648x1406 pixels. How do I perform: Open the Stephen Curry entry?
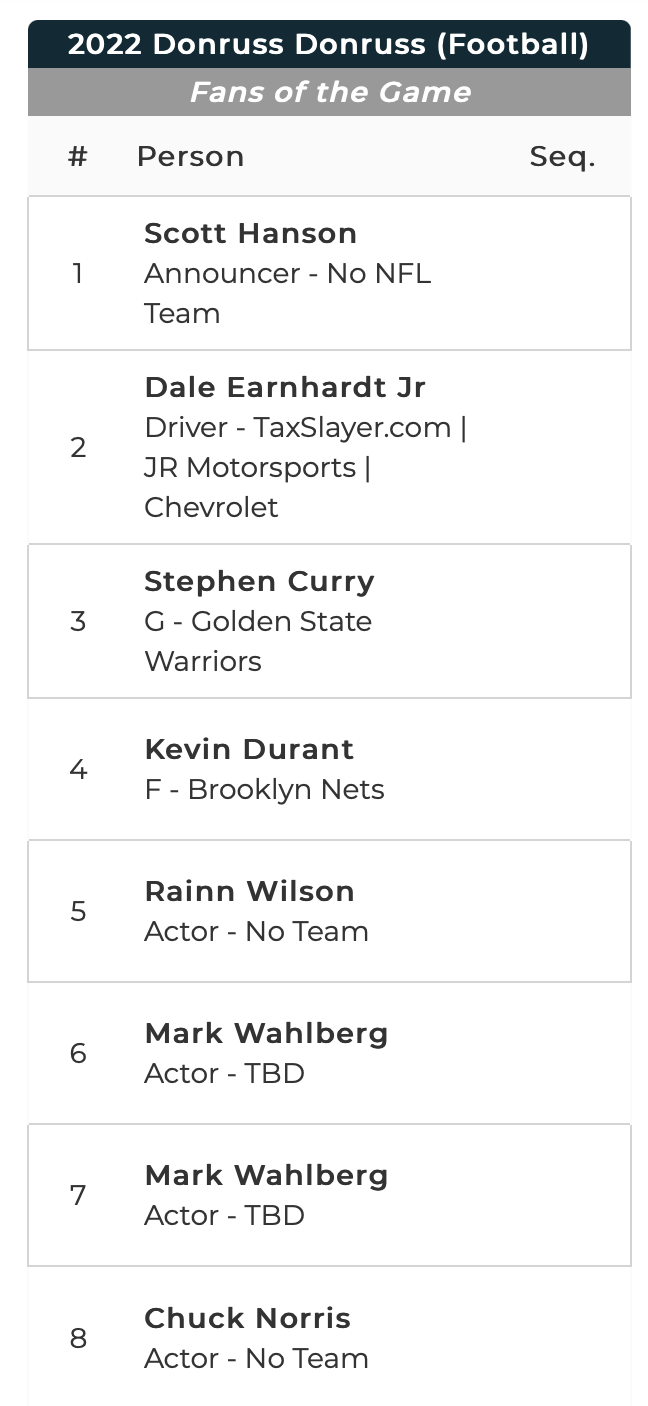tap(259, 581)
